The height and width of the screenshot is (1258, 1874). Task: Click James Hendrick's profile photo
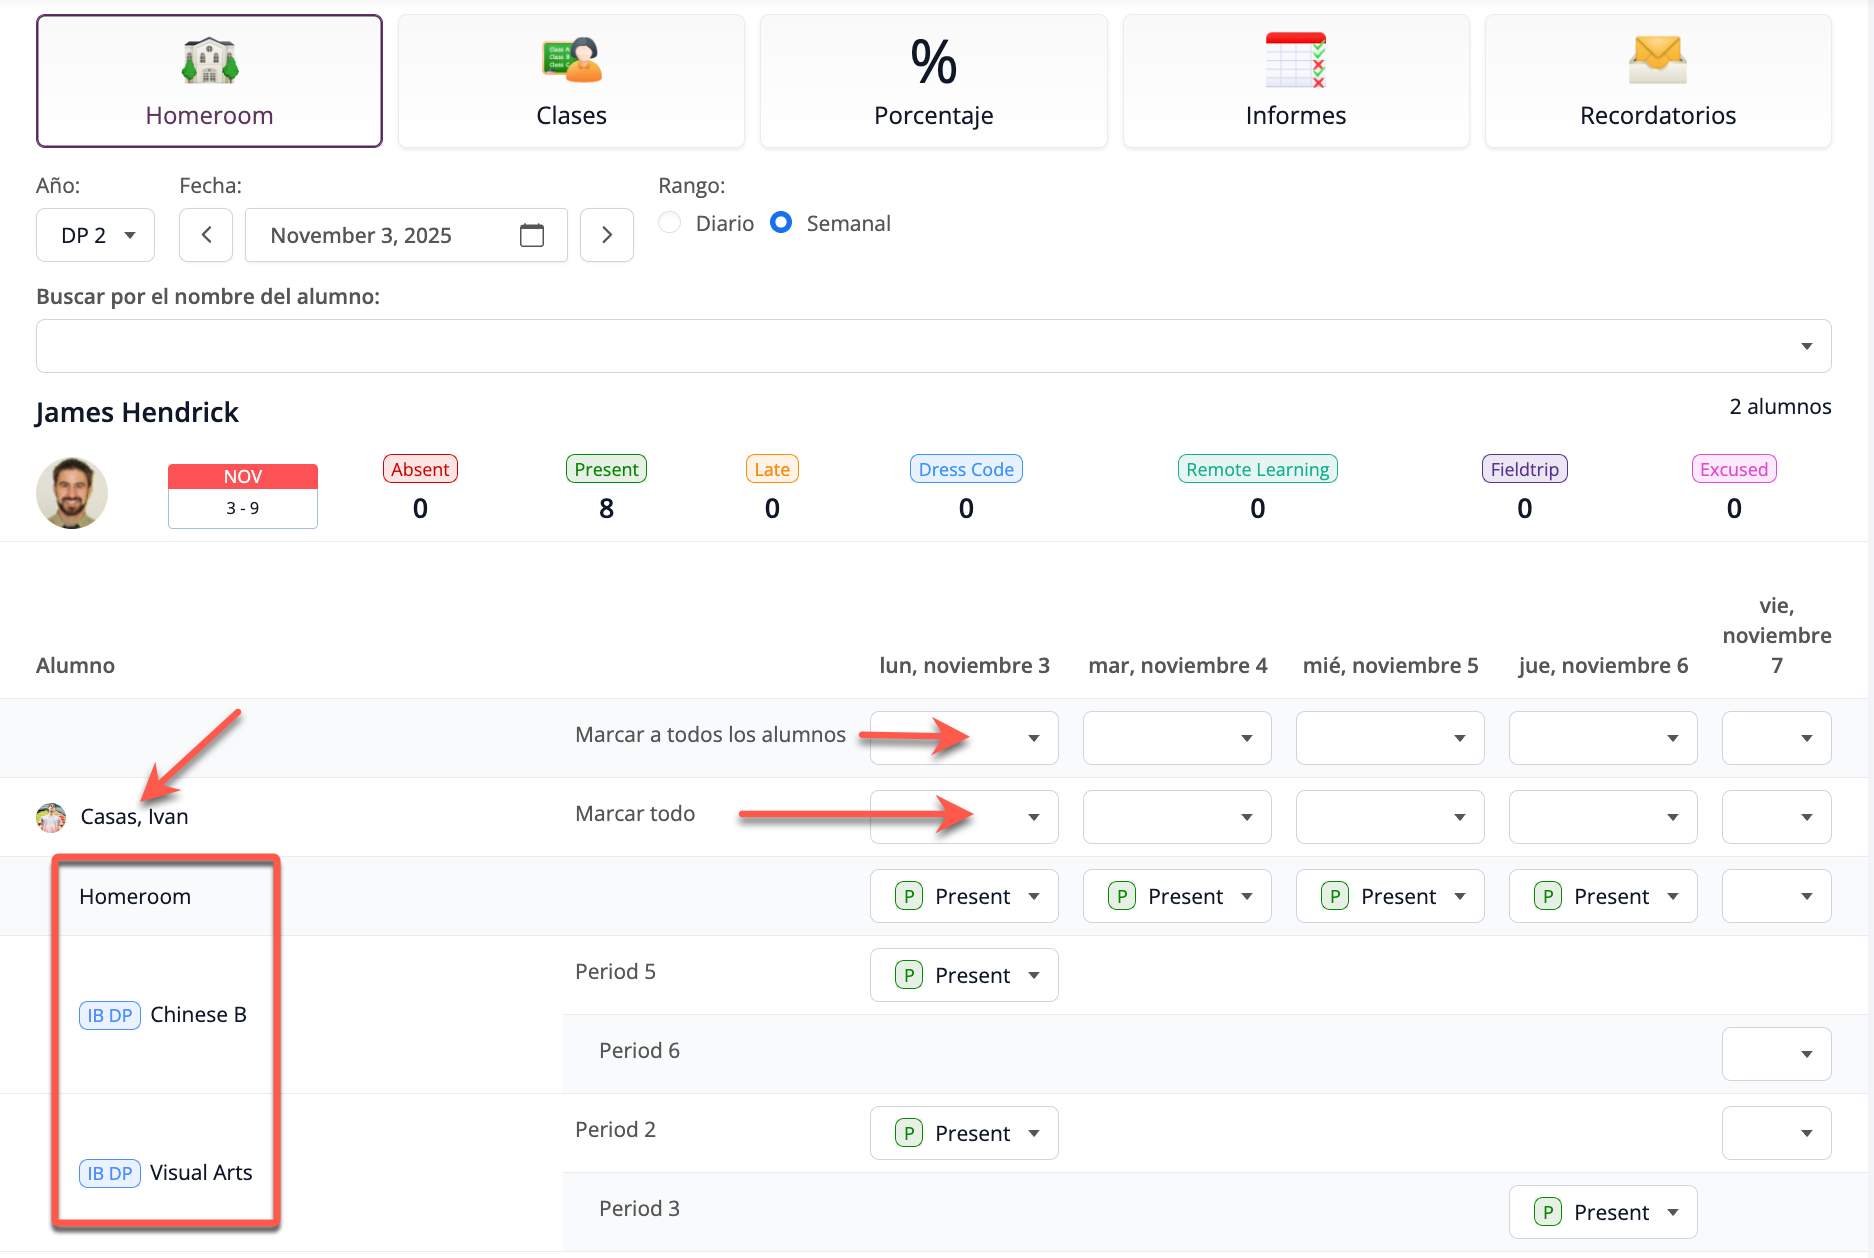(72, 493)
